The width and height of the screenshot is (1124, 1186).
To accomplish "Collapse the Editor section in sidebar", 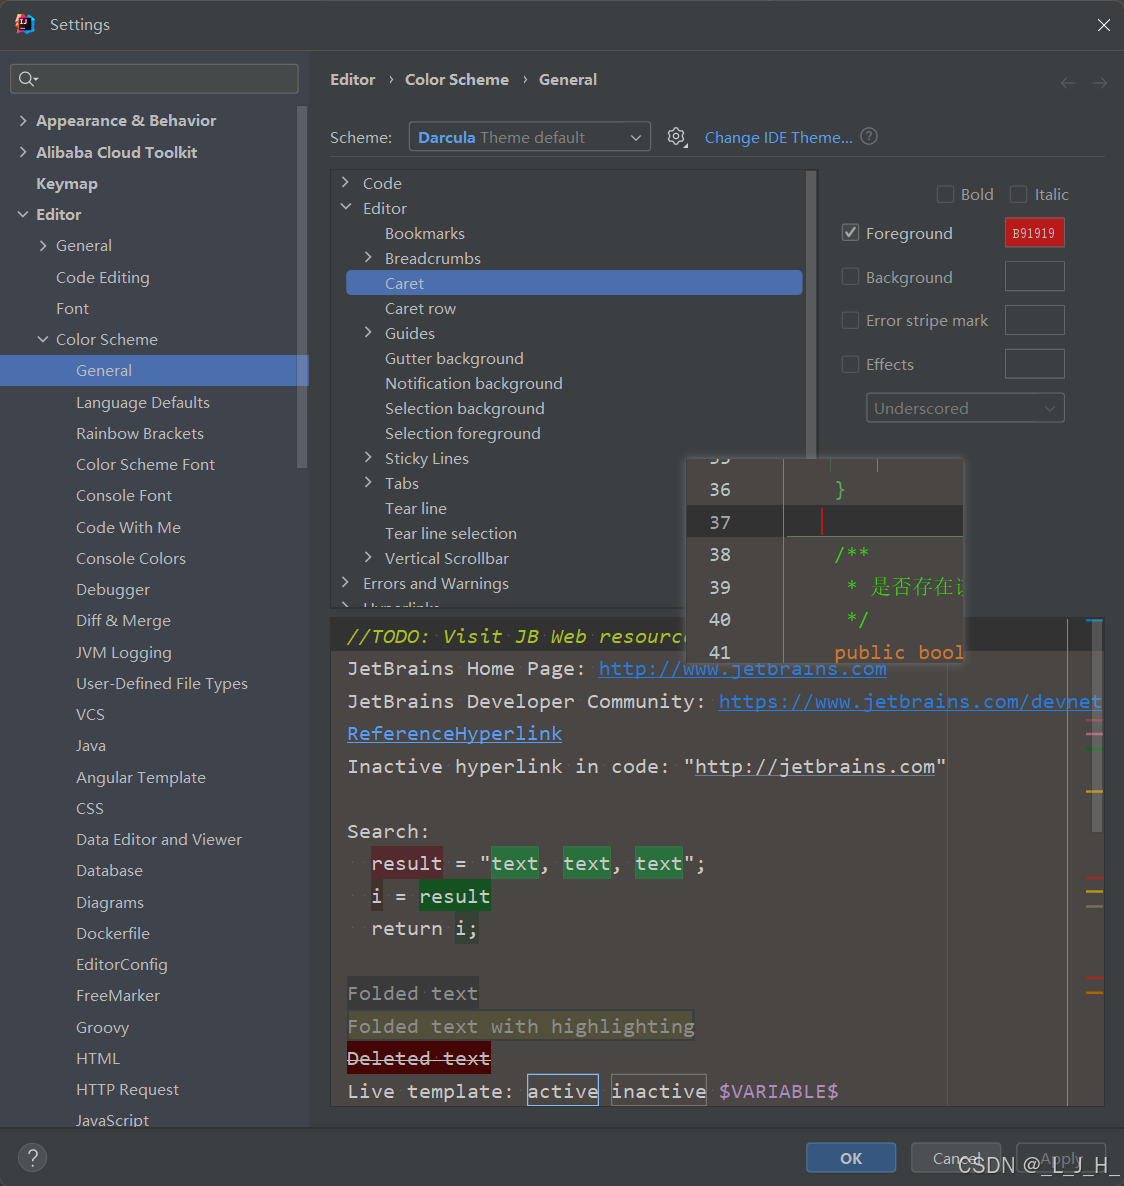I will click(23, 214).
